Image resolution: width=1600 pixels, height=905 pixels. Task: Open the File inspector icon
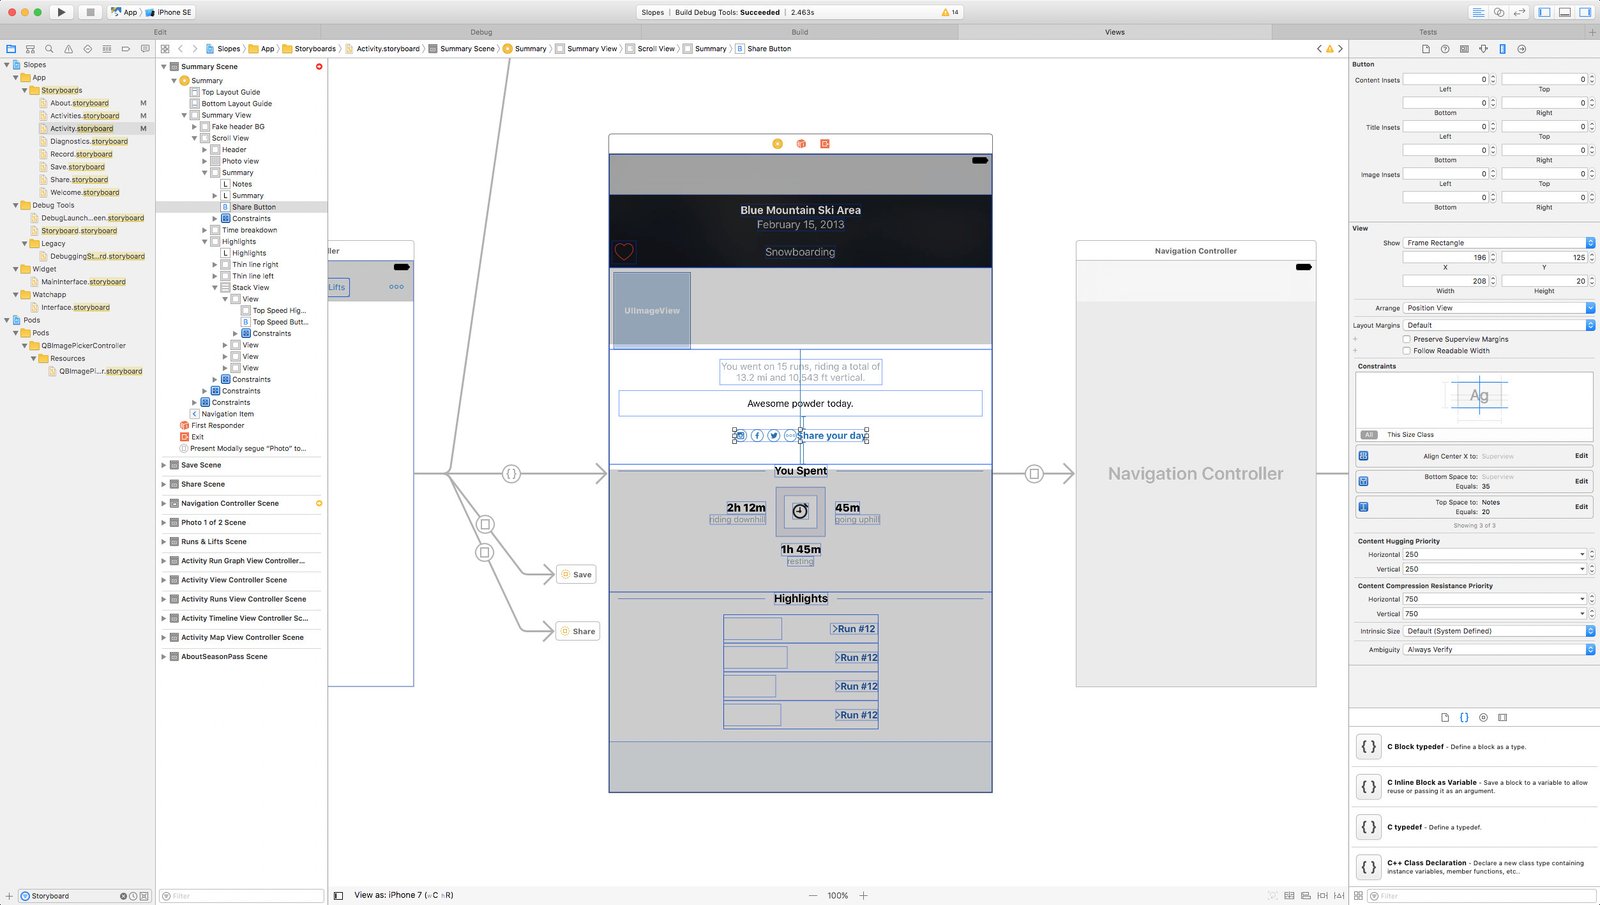1426,49
